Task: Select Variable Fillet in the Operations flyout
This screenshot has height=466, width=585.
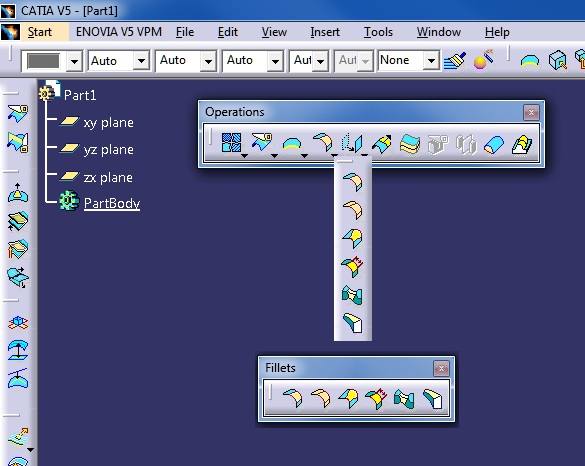Action: [x=353, y=238]
